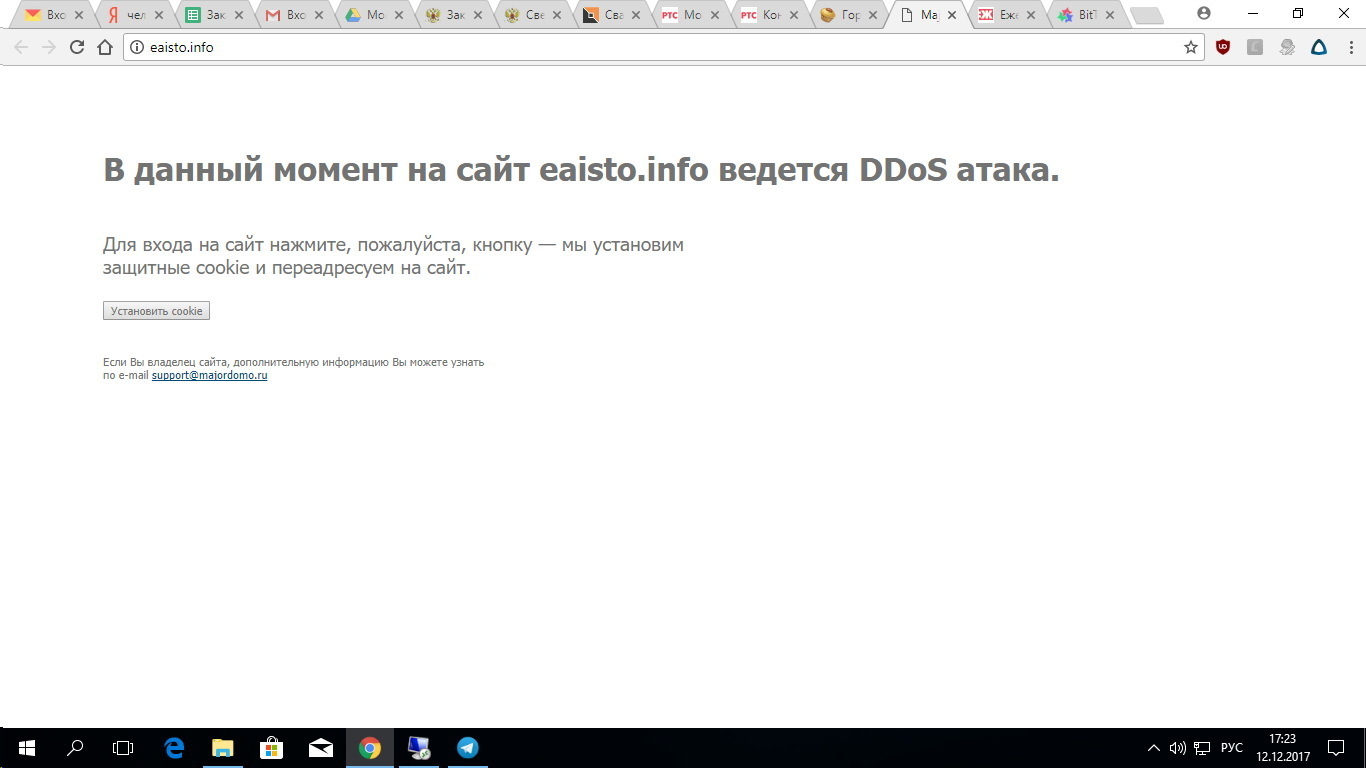Image resolution: width=1366 pixels, height=768 pixels.
Task: Click text 'Если Вы владелец сайта'
Action: point(293,369)
